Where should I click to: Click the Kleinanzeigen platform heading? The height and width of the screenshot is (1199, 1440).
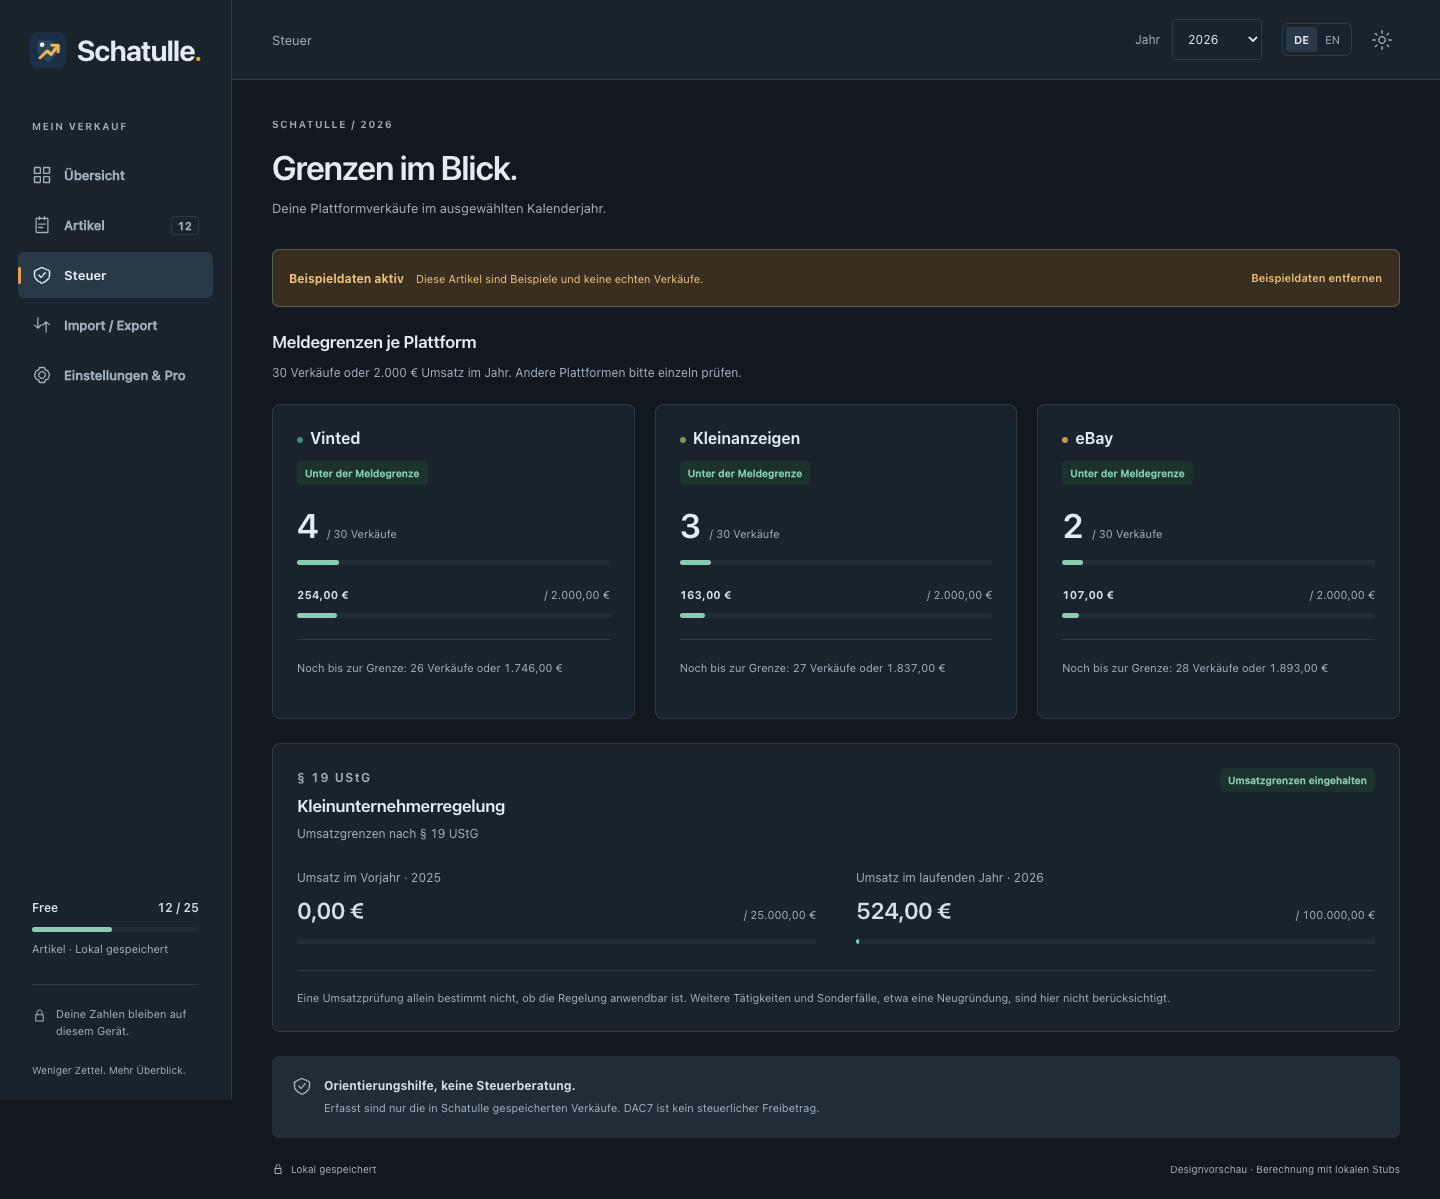[746, 438]
